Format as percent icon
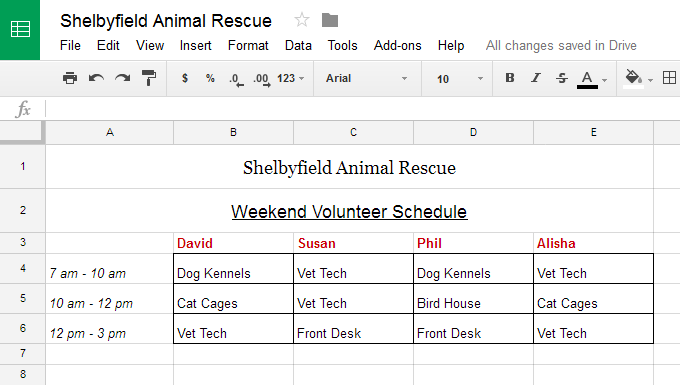The height and width of the screenshot is (385, 680). (x=210, y=78)
